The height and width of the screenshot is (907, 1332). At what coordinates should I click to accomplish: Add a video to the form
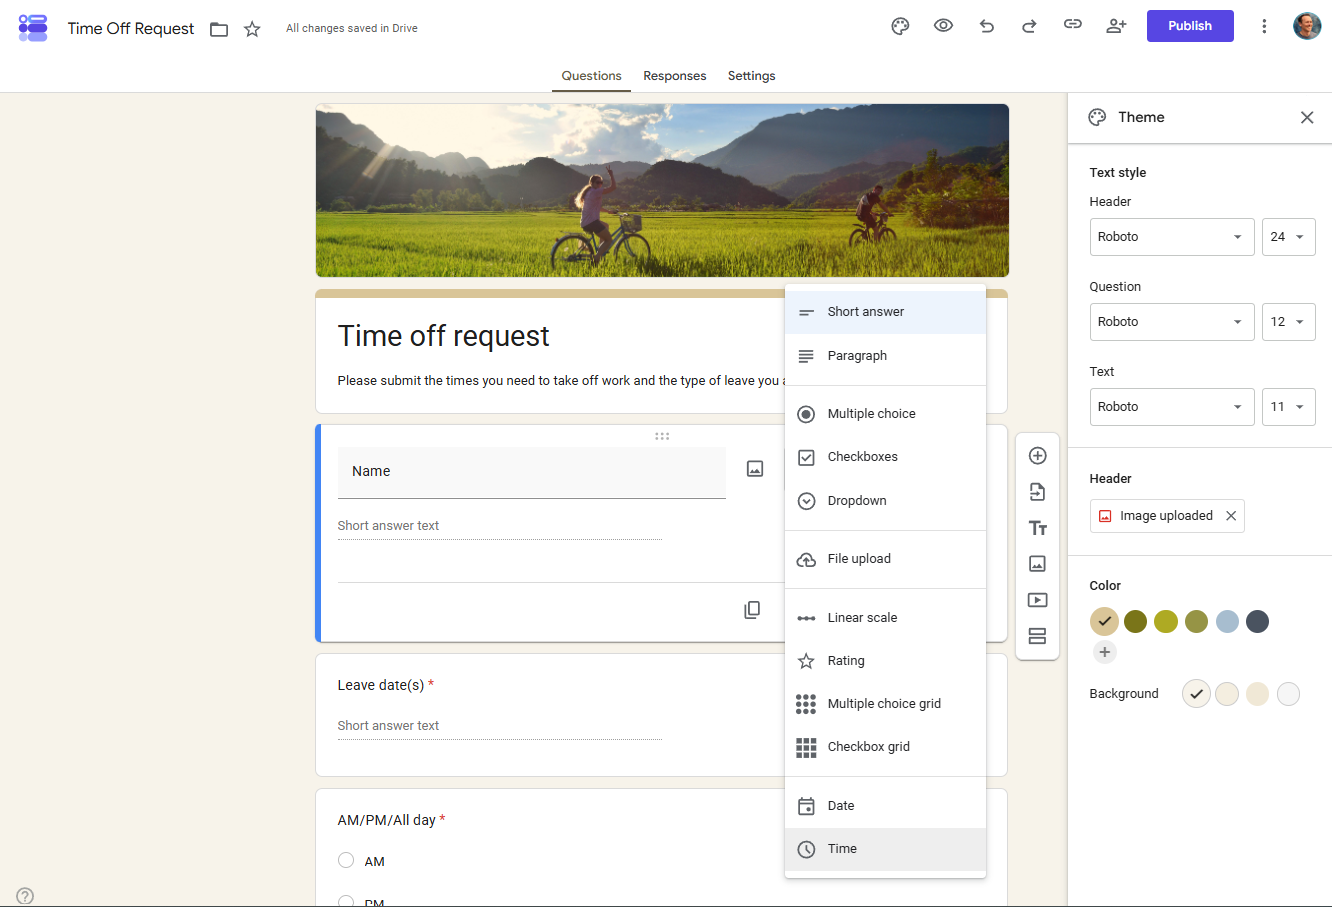(x=1038, y=600)
